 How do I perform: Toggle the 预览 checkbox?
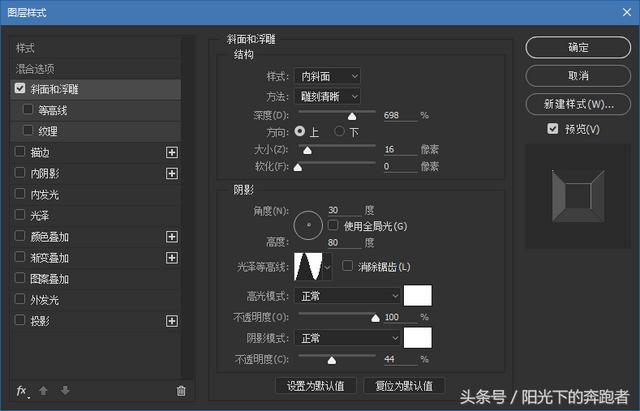click(x=552, y=129)
